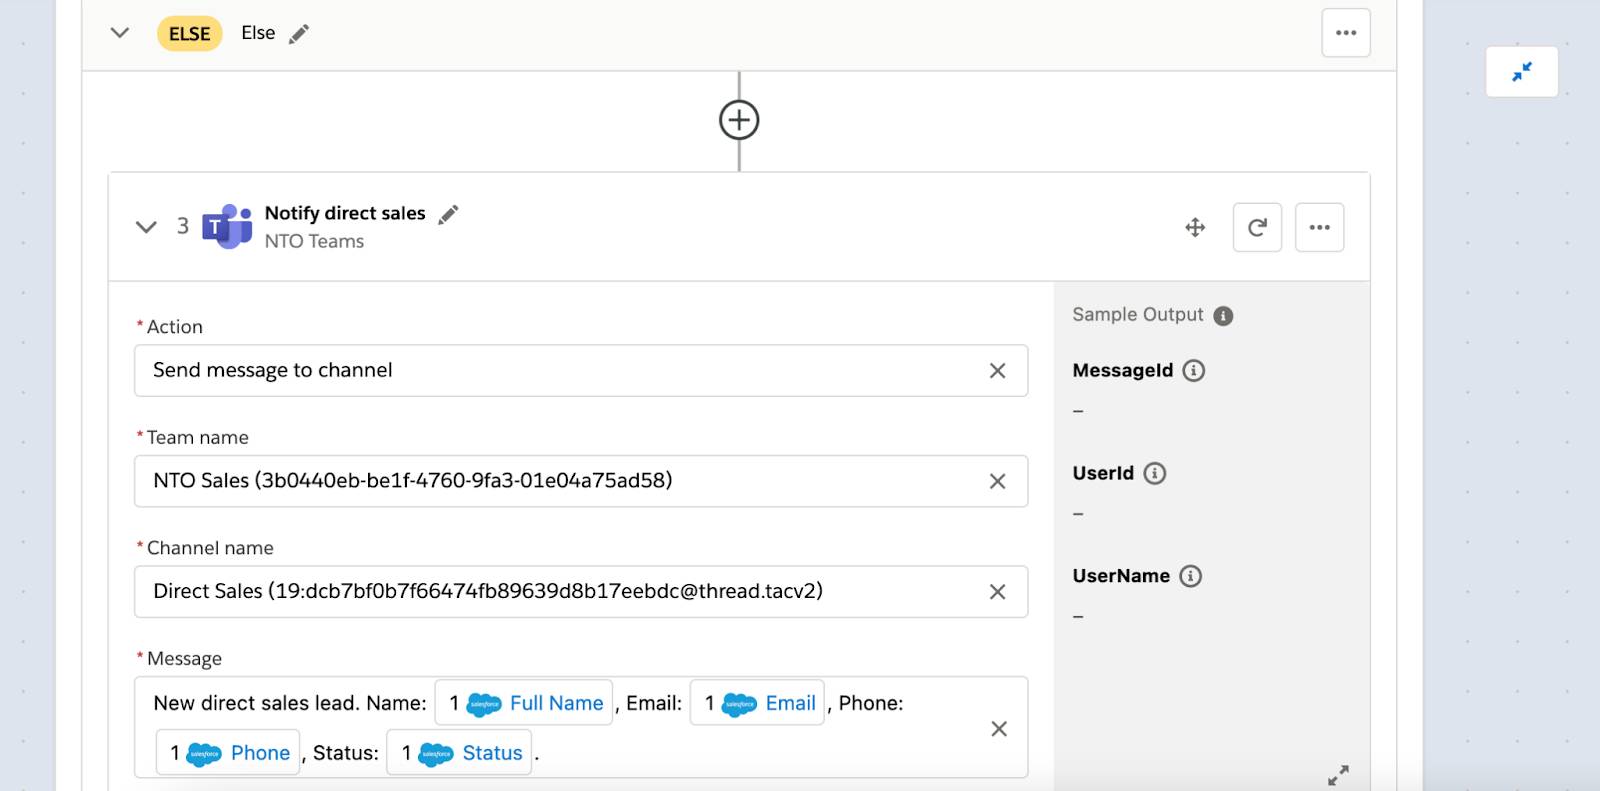Clear the Action field value
Image resolution: width=1600 pixels, height=791 pixels.
pyautogui.click(x=997, y=371)
